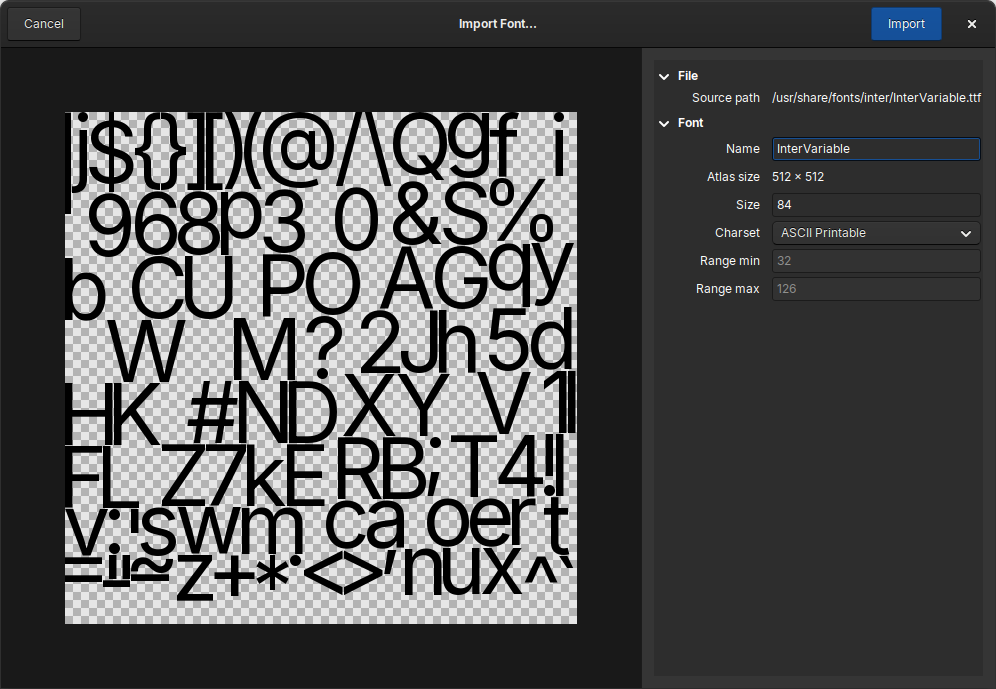The width and height of the screenshot is (996, 689).
Task: Click the ASCII Printable combo box
Action: coord(876,233)
